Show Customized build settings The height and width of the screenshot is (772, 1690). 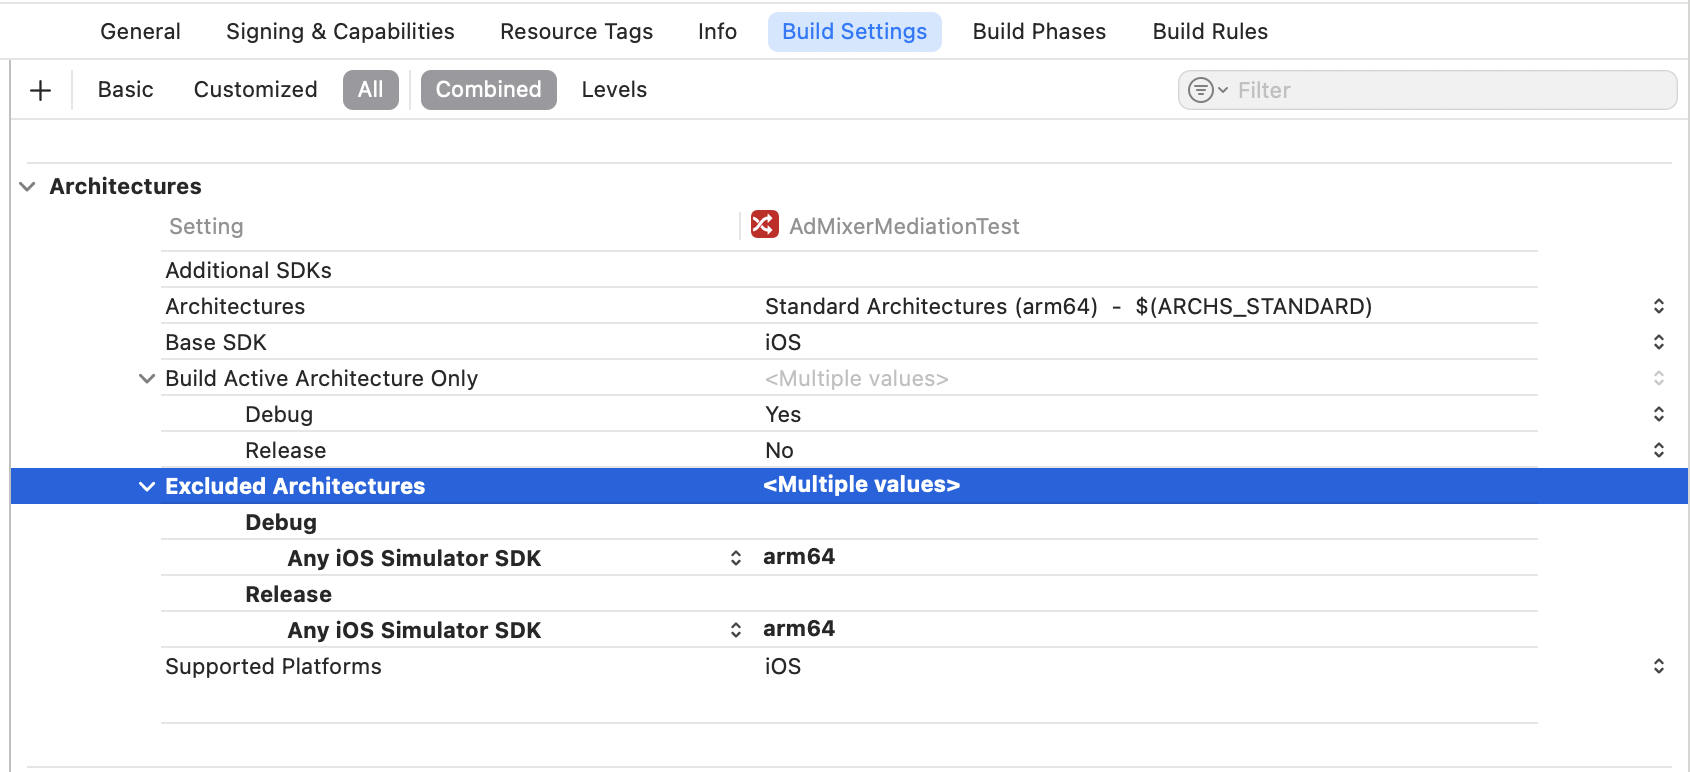pos(255,90)
